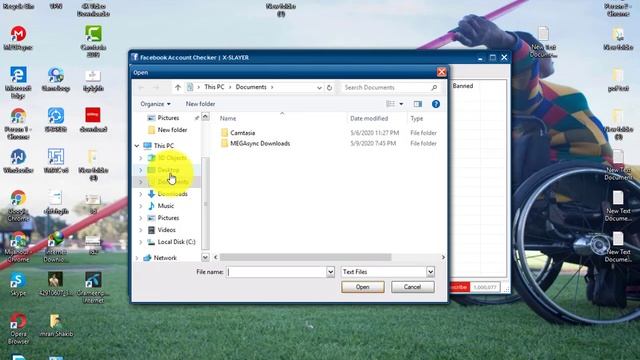Open Microsoft Edge desktop shortcut
Viewport: 640px width, 360px height.
[x=18, y=82]
